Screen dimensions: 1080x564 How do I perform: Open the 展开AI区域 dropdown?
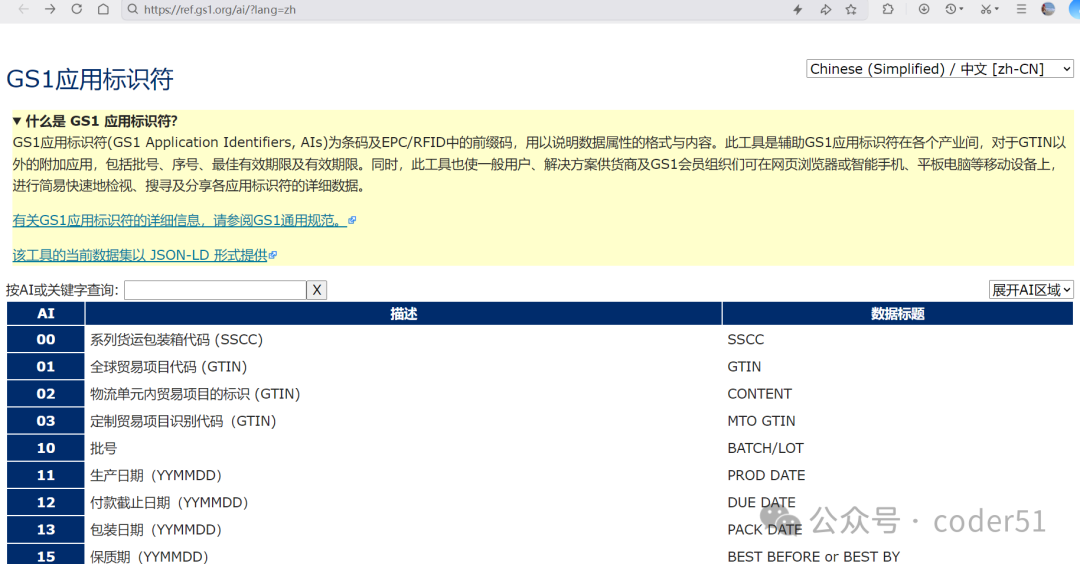pos(1031,290)
